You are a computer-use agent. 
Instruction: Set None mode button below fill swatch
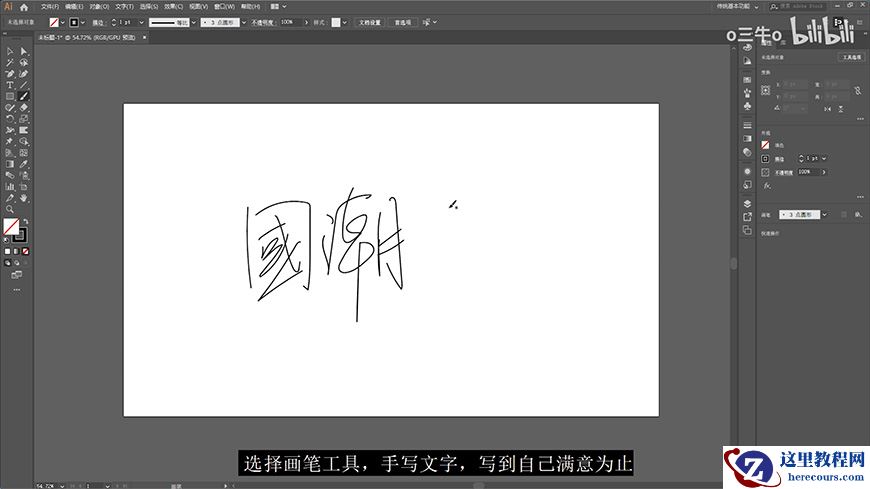[x=26, y=251]
